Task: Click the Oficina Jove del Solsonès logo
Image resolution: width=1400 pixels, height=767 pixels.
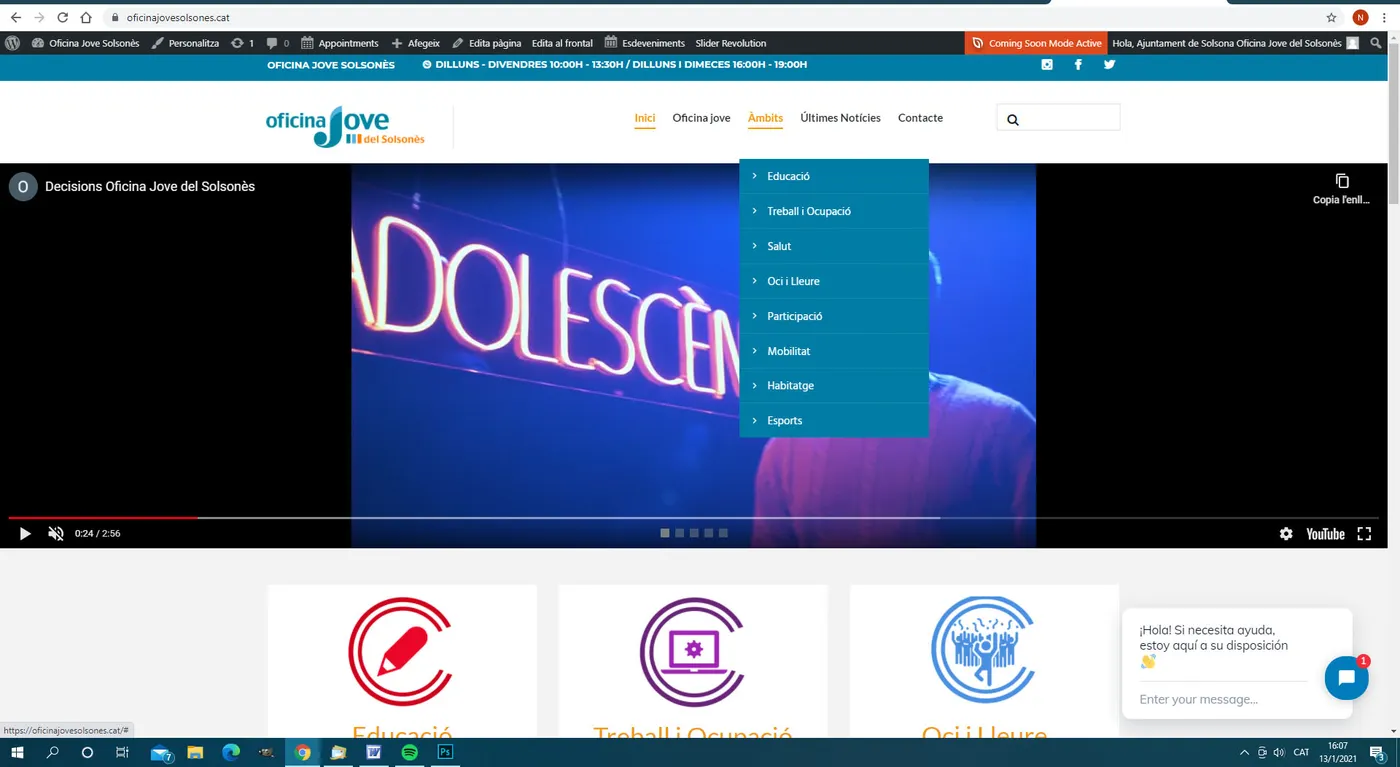Action: click(x=345, y=127)
